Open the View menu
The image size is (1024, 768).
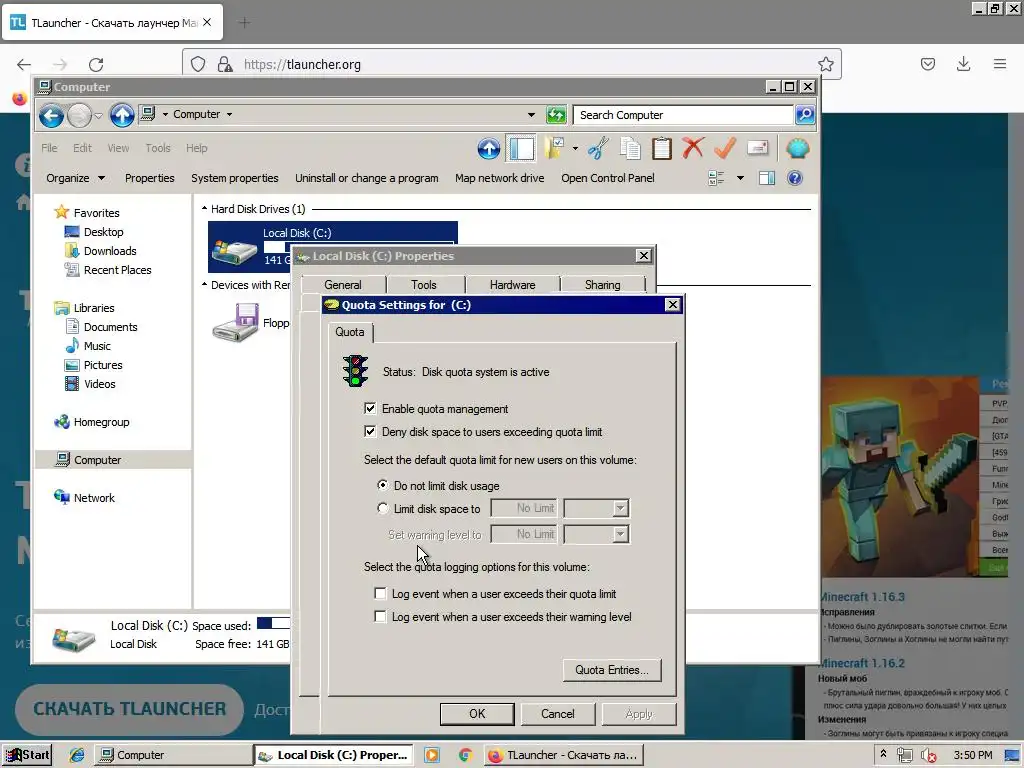(x=118, y=148)
